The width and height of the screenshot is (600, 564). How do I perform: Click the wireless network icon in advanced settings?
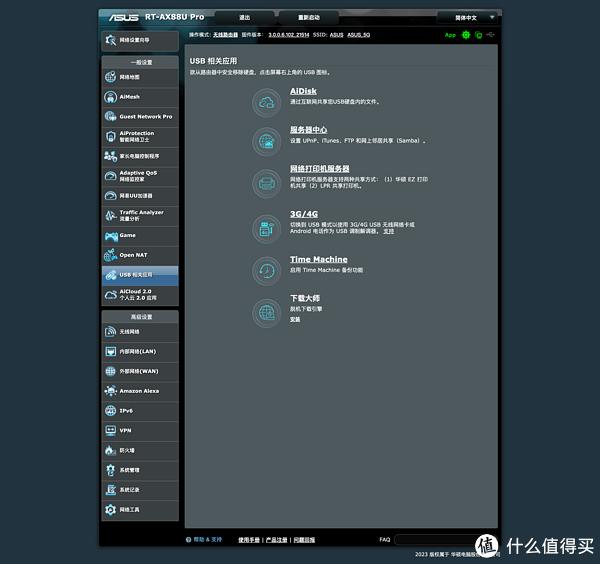click(111, 331)
